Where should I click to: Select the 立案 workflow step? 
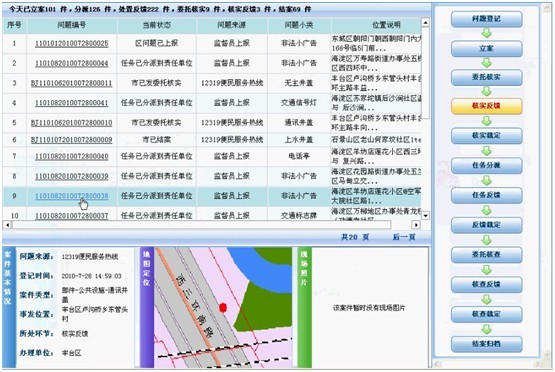tap(486, 48)
